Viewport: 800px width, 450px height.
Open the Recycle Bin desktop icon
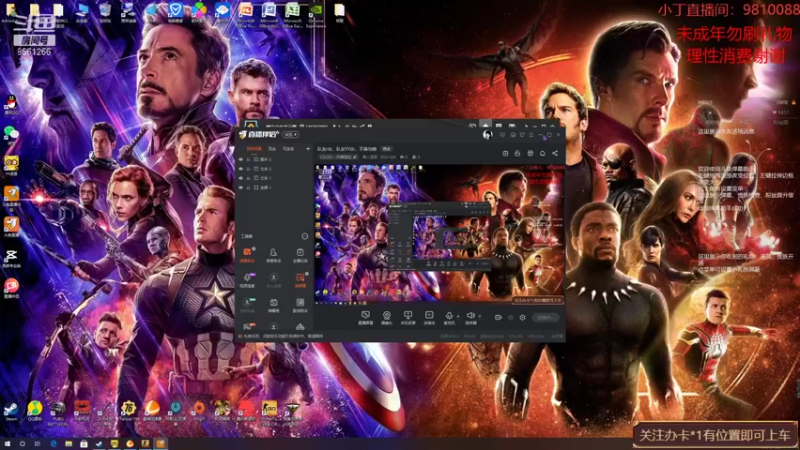[x=105, y=12]
